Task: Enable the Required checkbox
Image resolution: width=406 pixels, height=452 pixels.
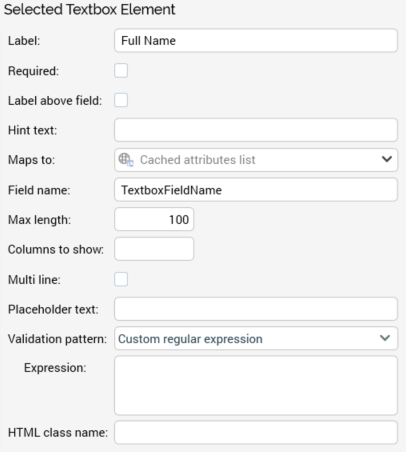Action: [121, 71]
